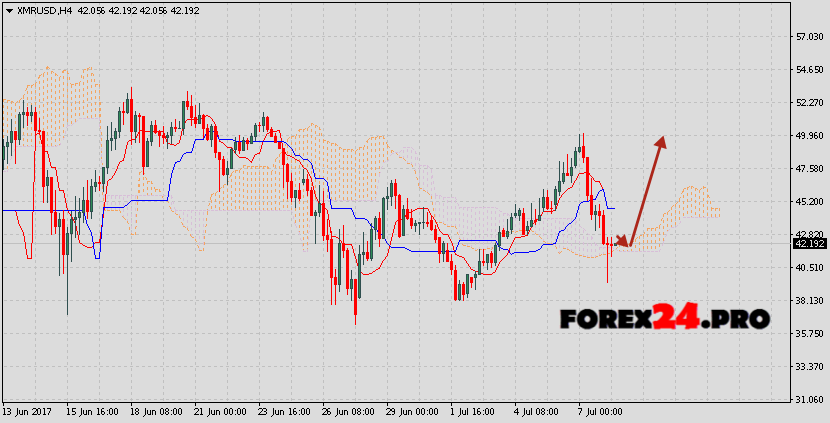
Task: Open the FOREX24.PRO watermark link
Action: click(664, 318)
